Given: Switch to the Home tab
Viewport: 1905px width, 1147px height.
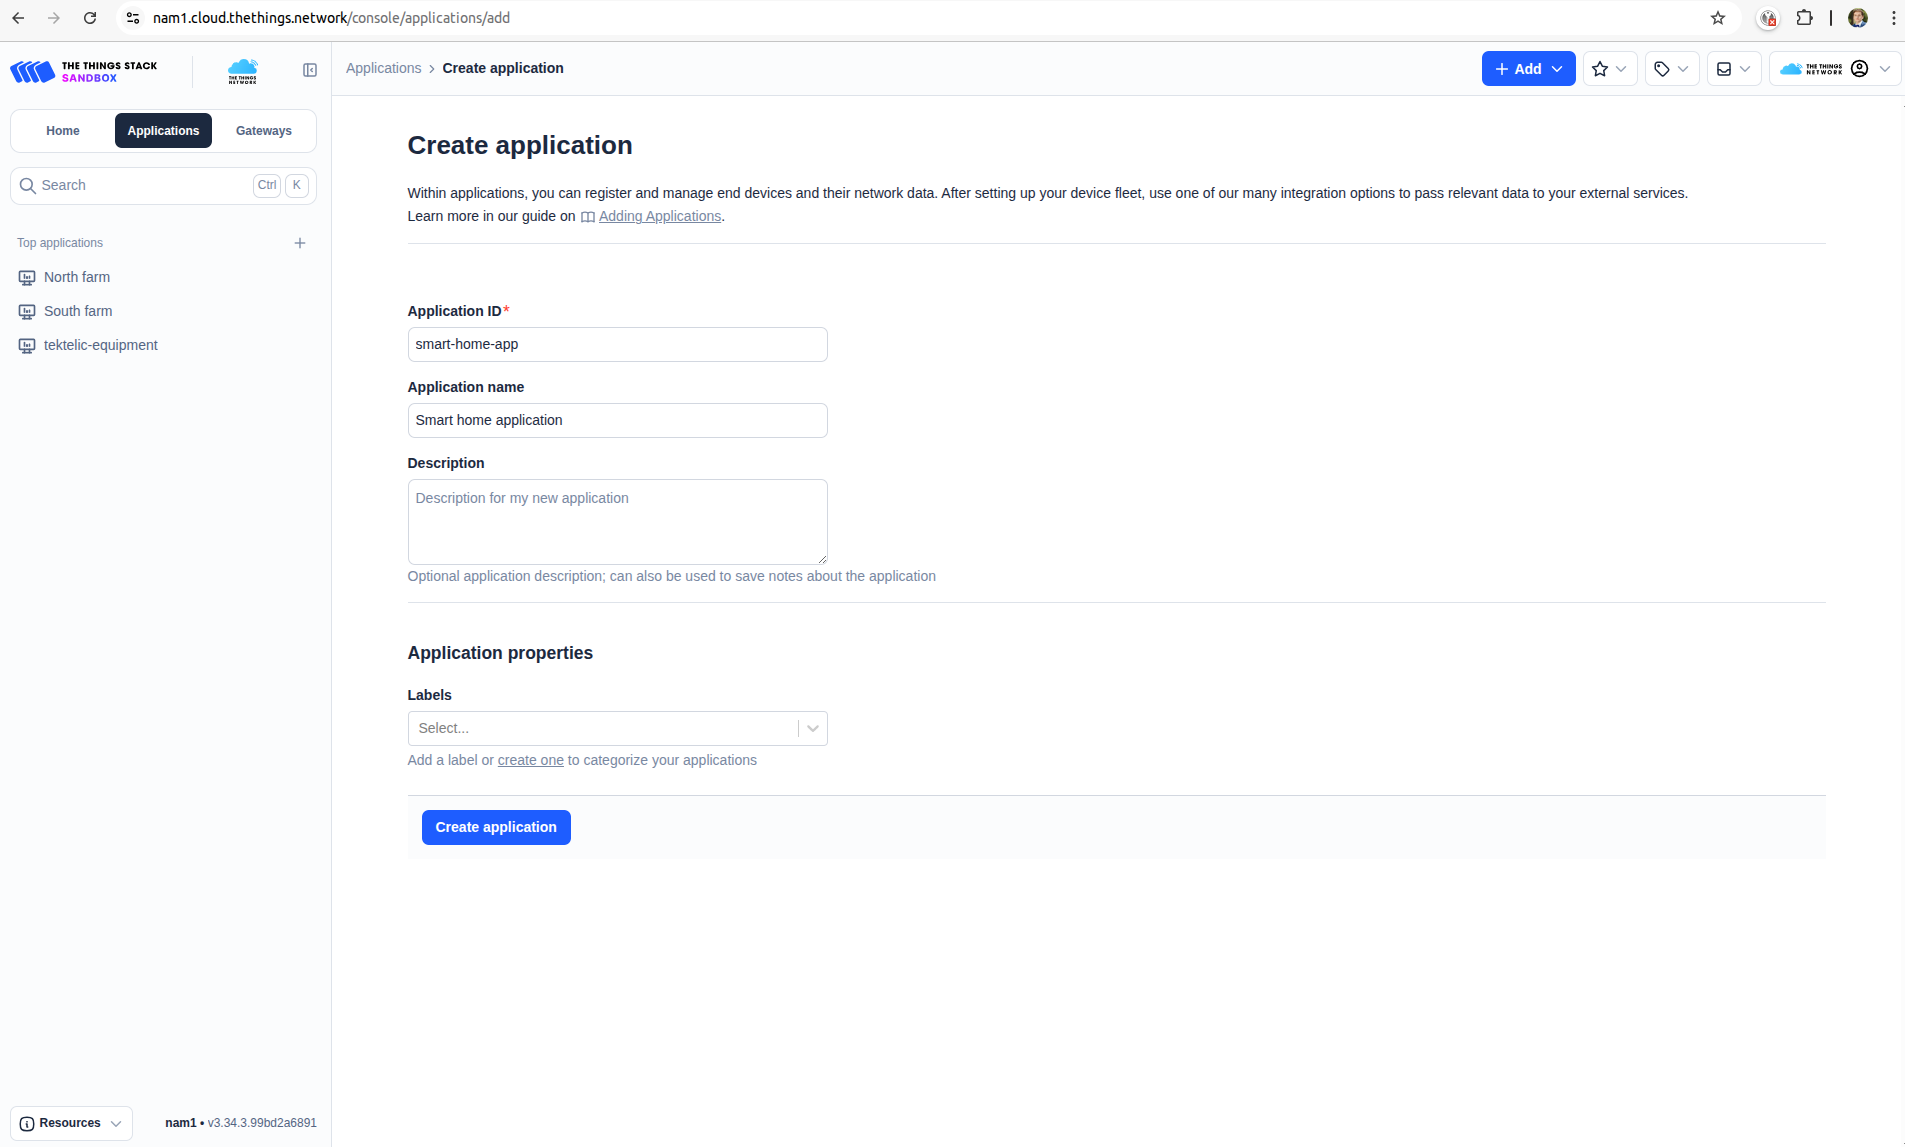Looking at the screenshot, I should (x=62, y=130).
